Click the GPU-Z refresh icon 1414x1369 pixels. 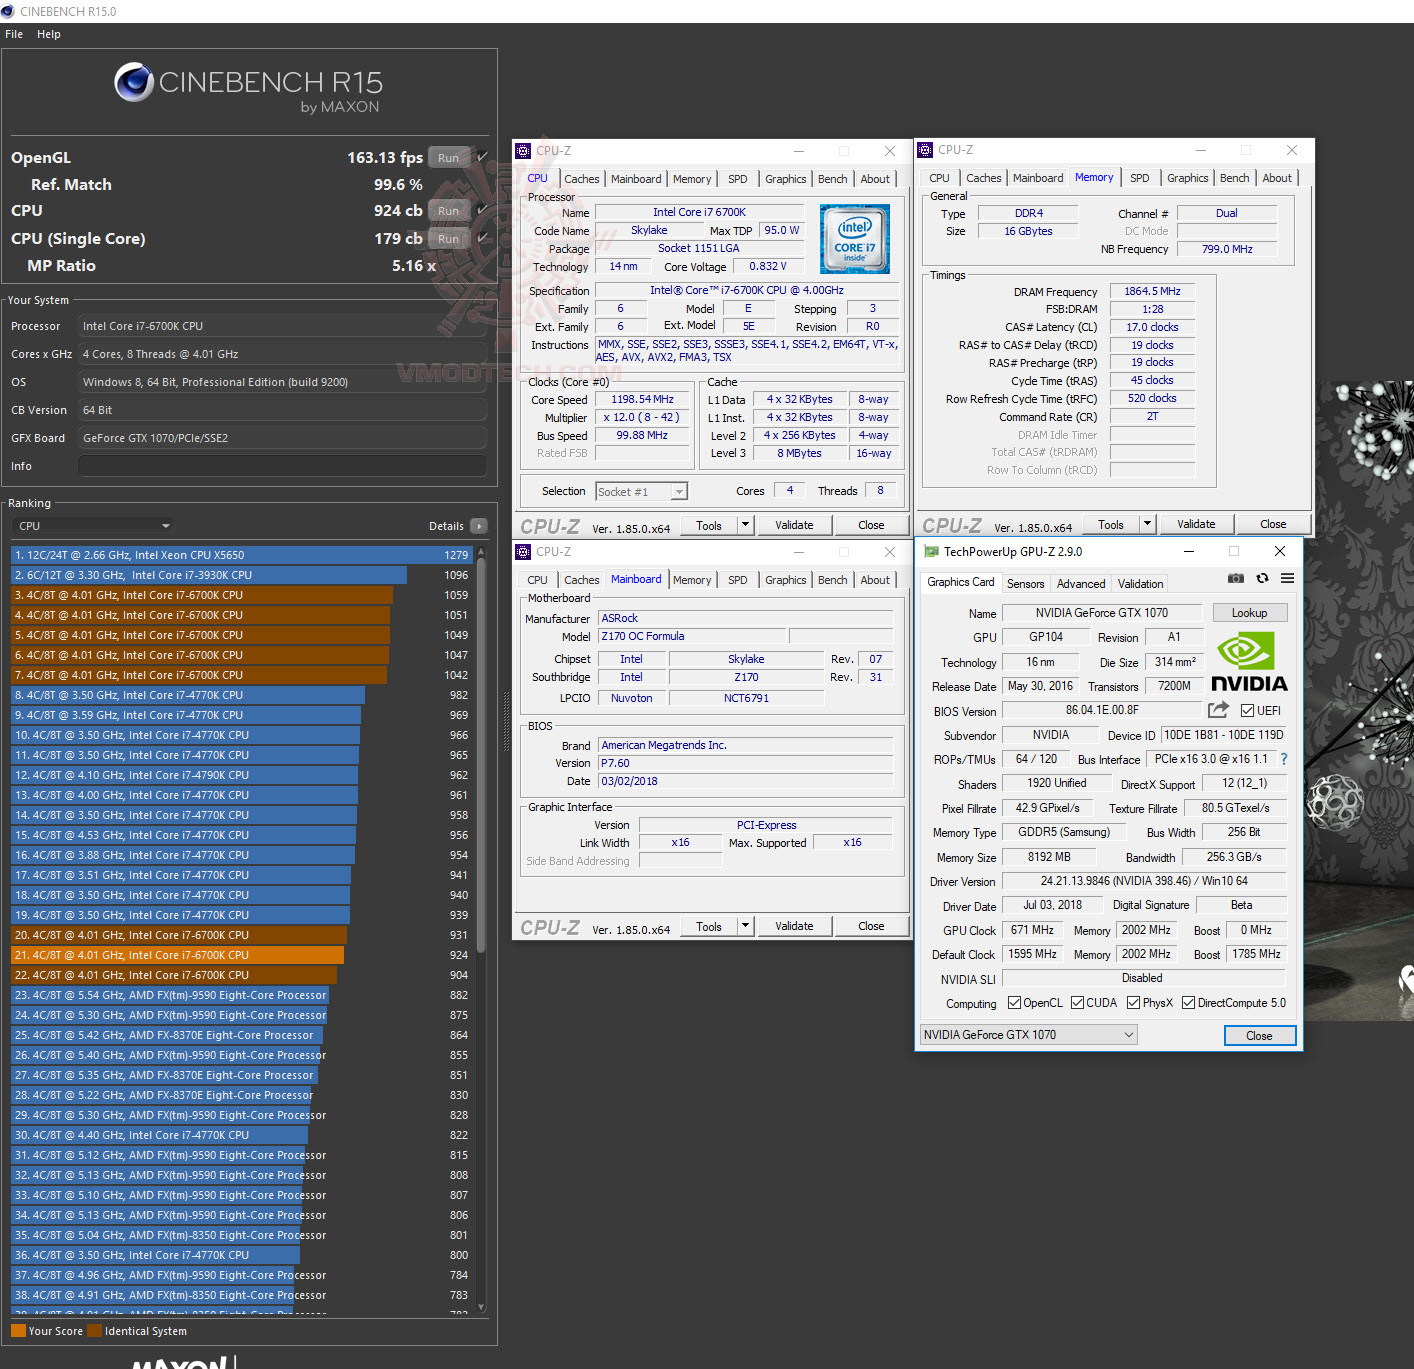[1262, 578]
